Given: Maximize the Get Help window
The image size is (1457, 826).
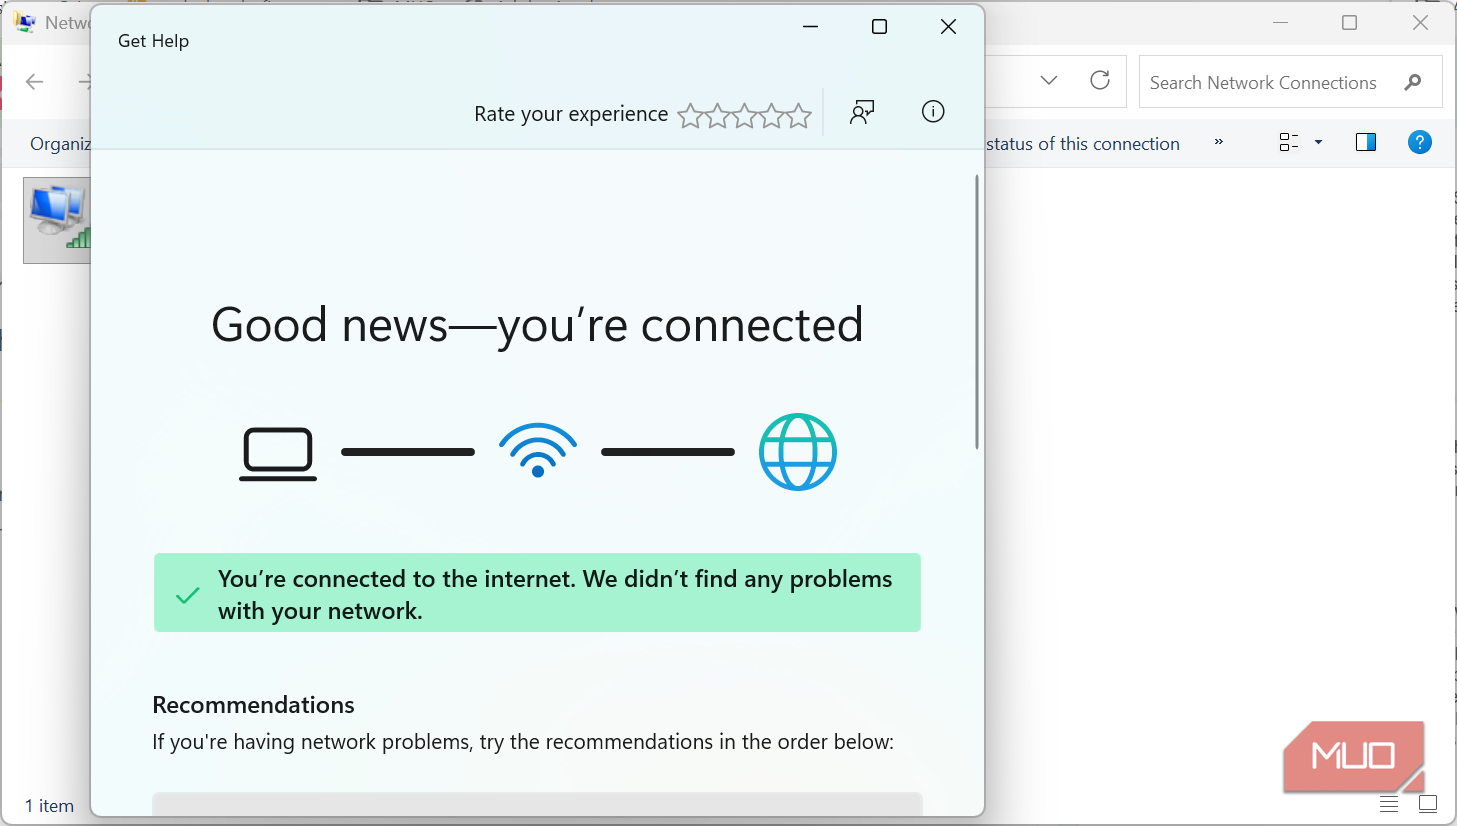Looking at the screenshot, I should coord(880,27).
